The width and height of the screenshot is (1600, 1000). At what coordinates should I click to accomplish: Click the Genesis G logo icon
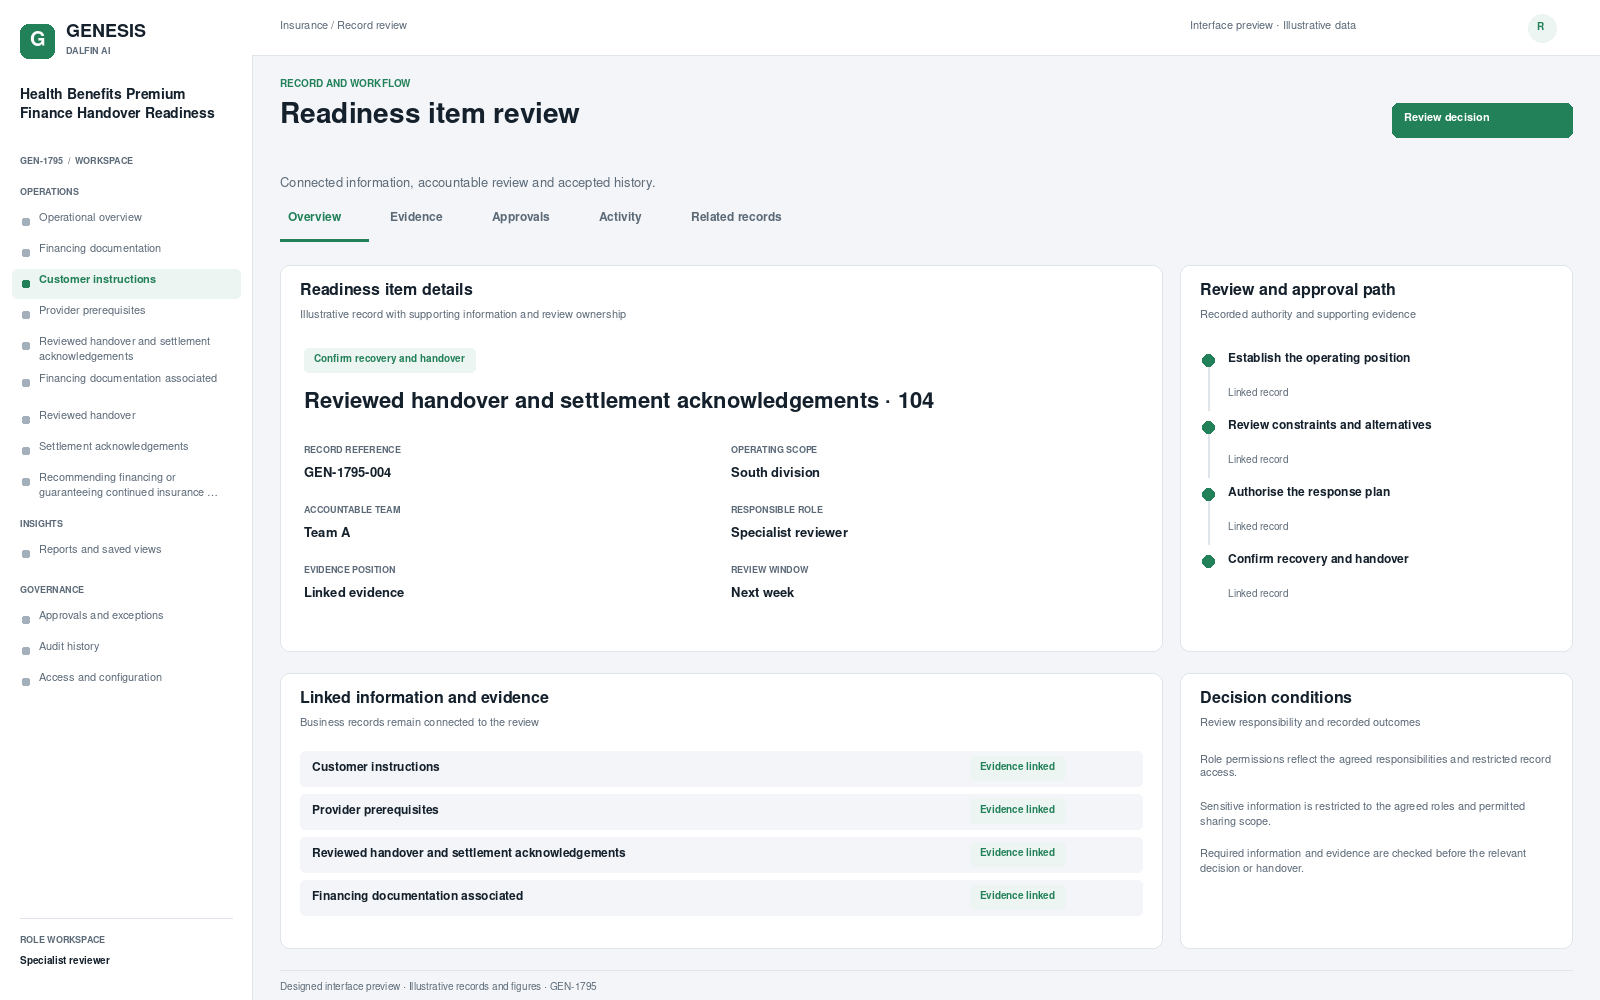37,41
